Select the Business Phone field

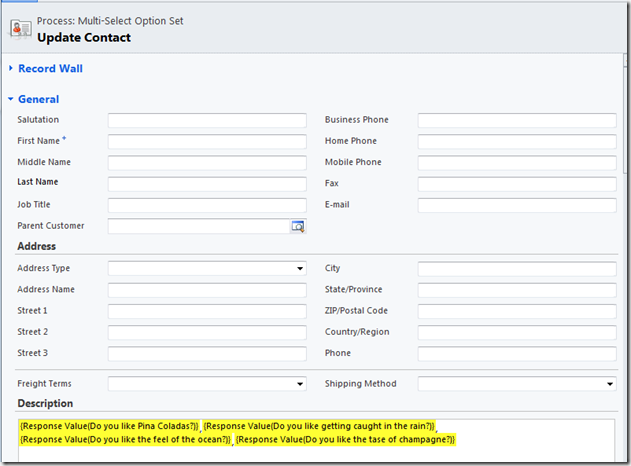[517, 121]
